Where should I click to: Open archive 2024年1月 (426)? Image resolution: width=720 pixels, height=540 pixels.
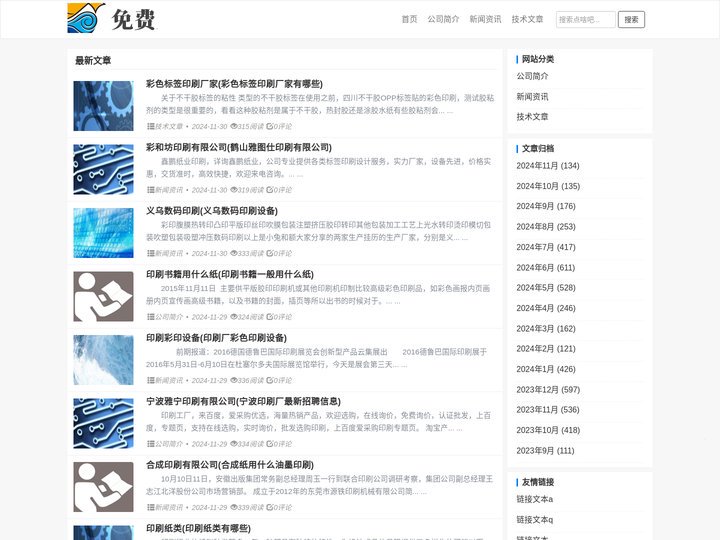tap(546, 369)
